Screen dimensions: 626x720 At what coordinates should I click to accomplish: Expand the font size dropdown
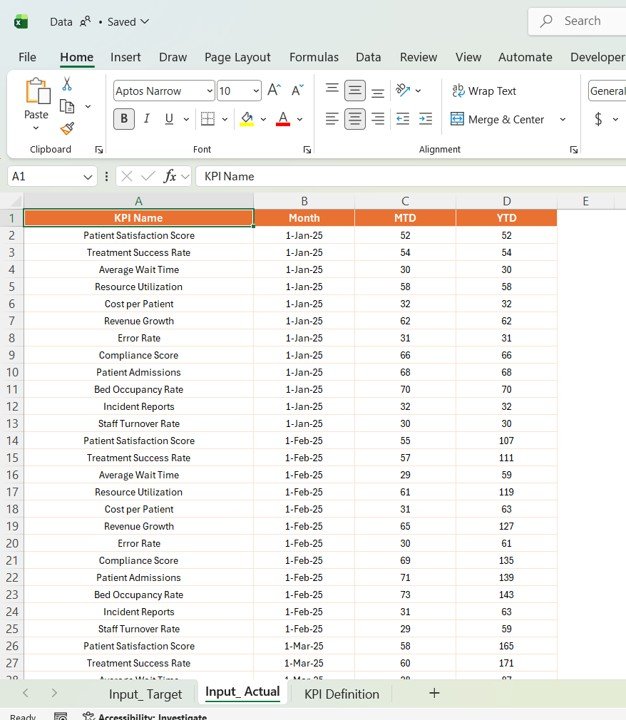pos(255,91)
